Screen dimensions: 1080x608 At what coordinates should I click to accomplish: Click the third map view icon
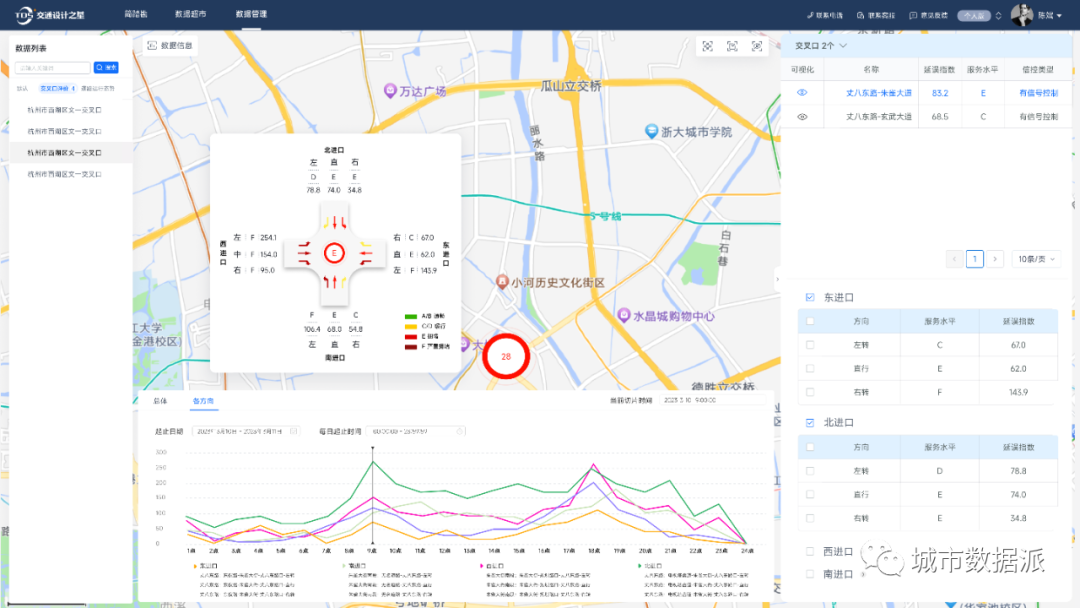[757, 46]
